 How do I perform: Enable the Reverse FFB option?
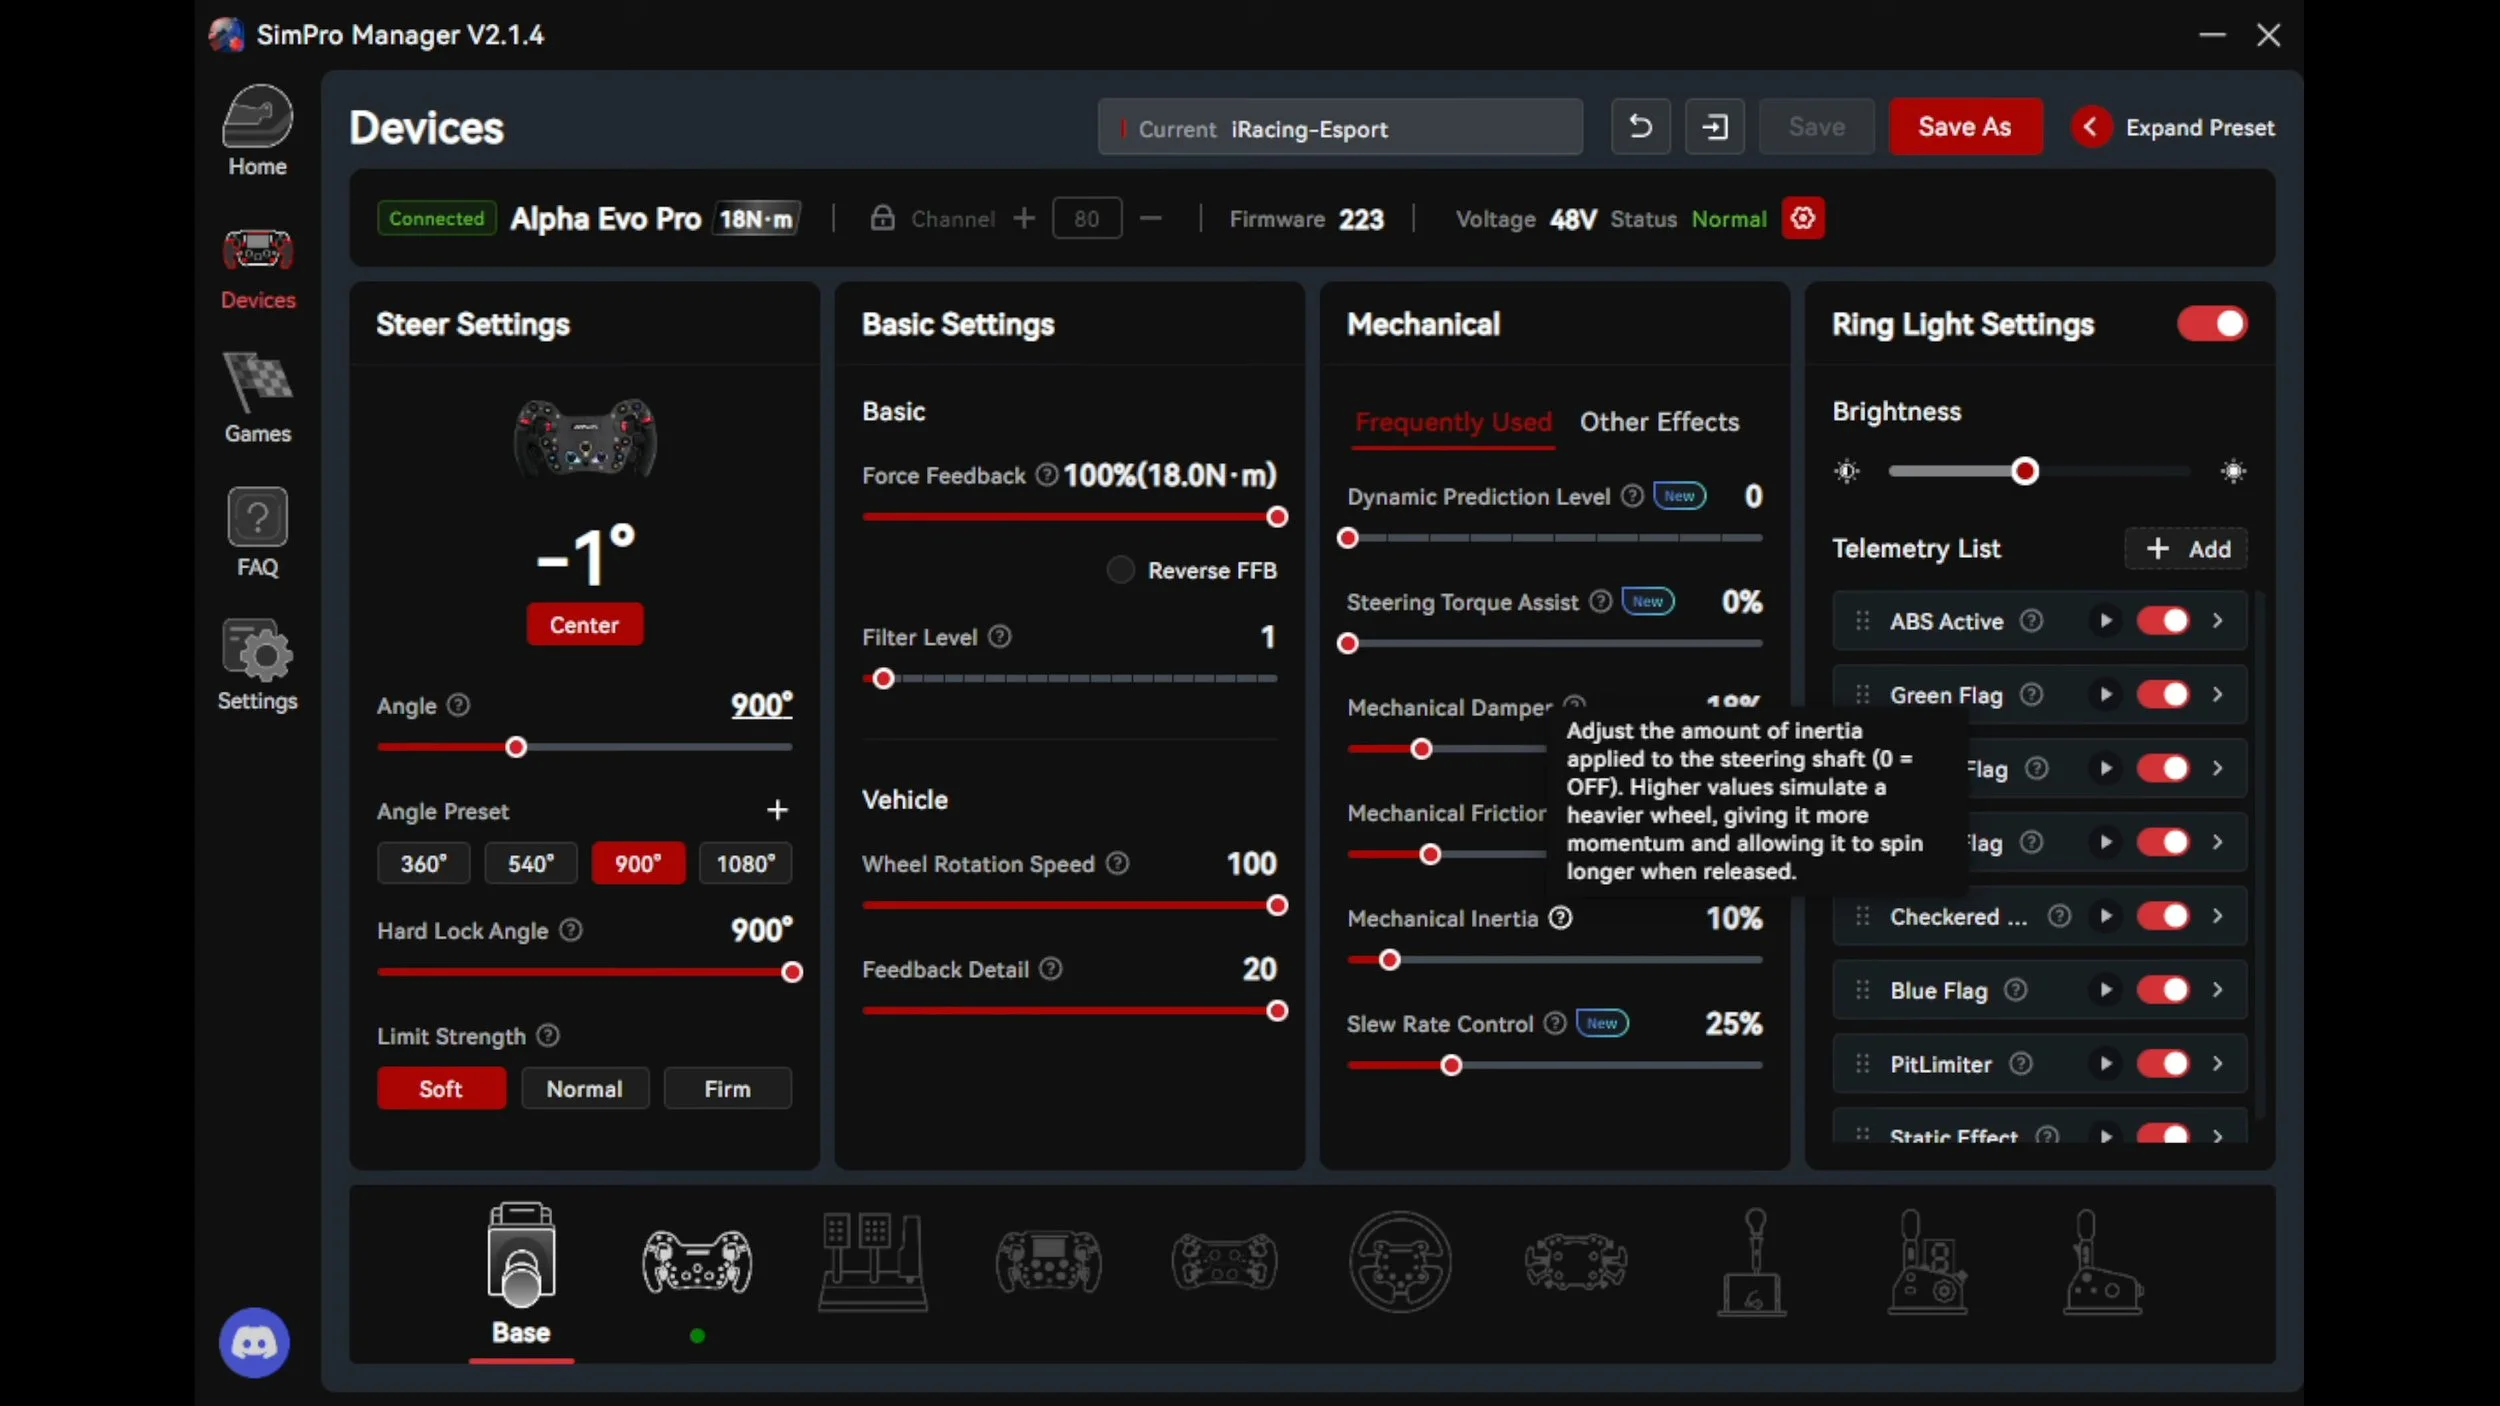[x=1120, y=570]
